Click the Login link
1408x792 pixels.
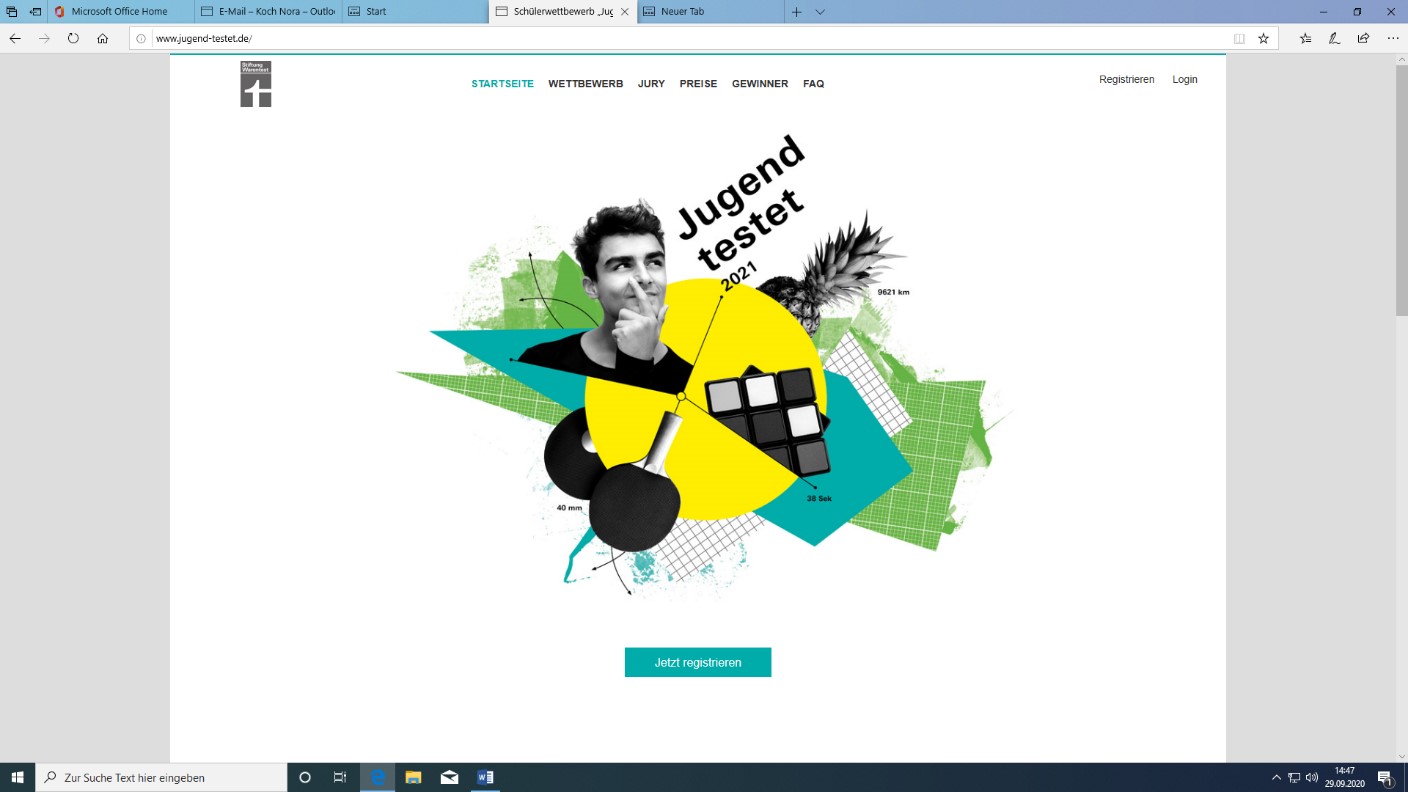[x=1184, y=79]
